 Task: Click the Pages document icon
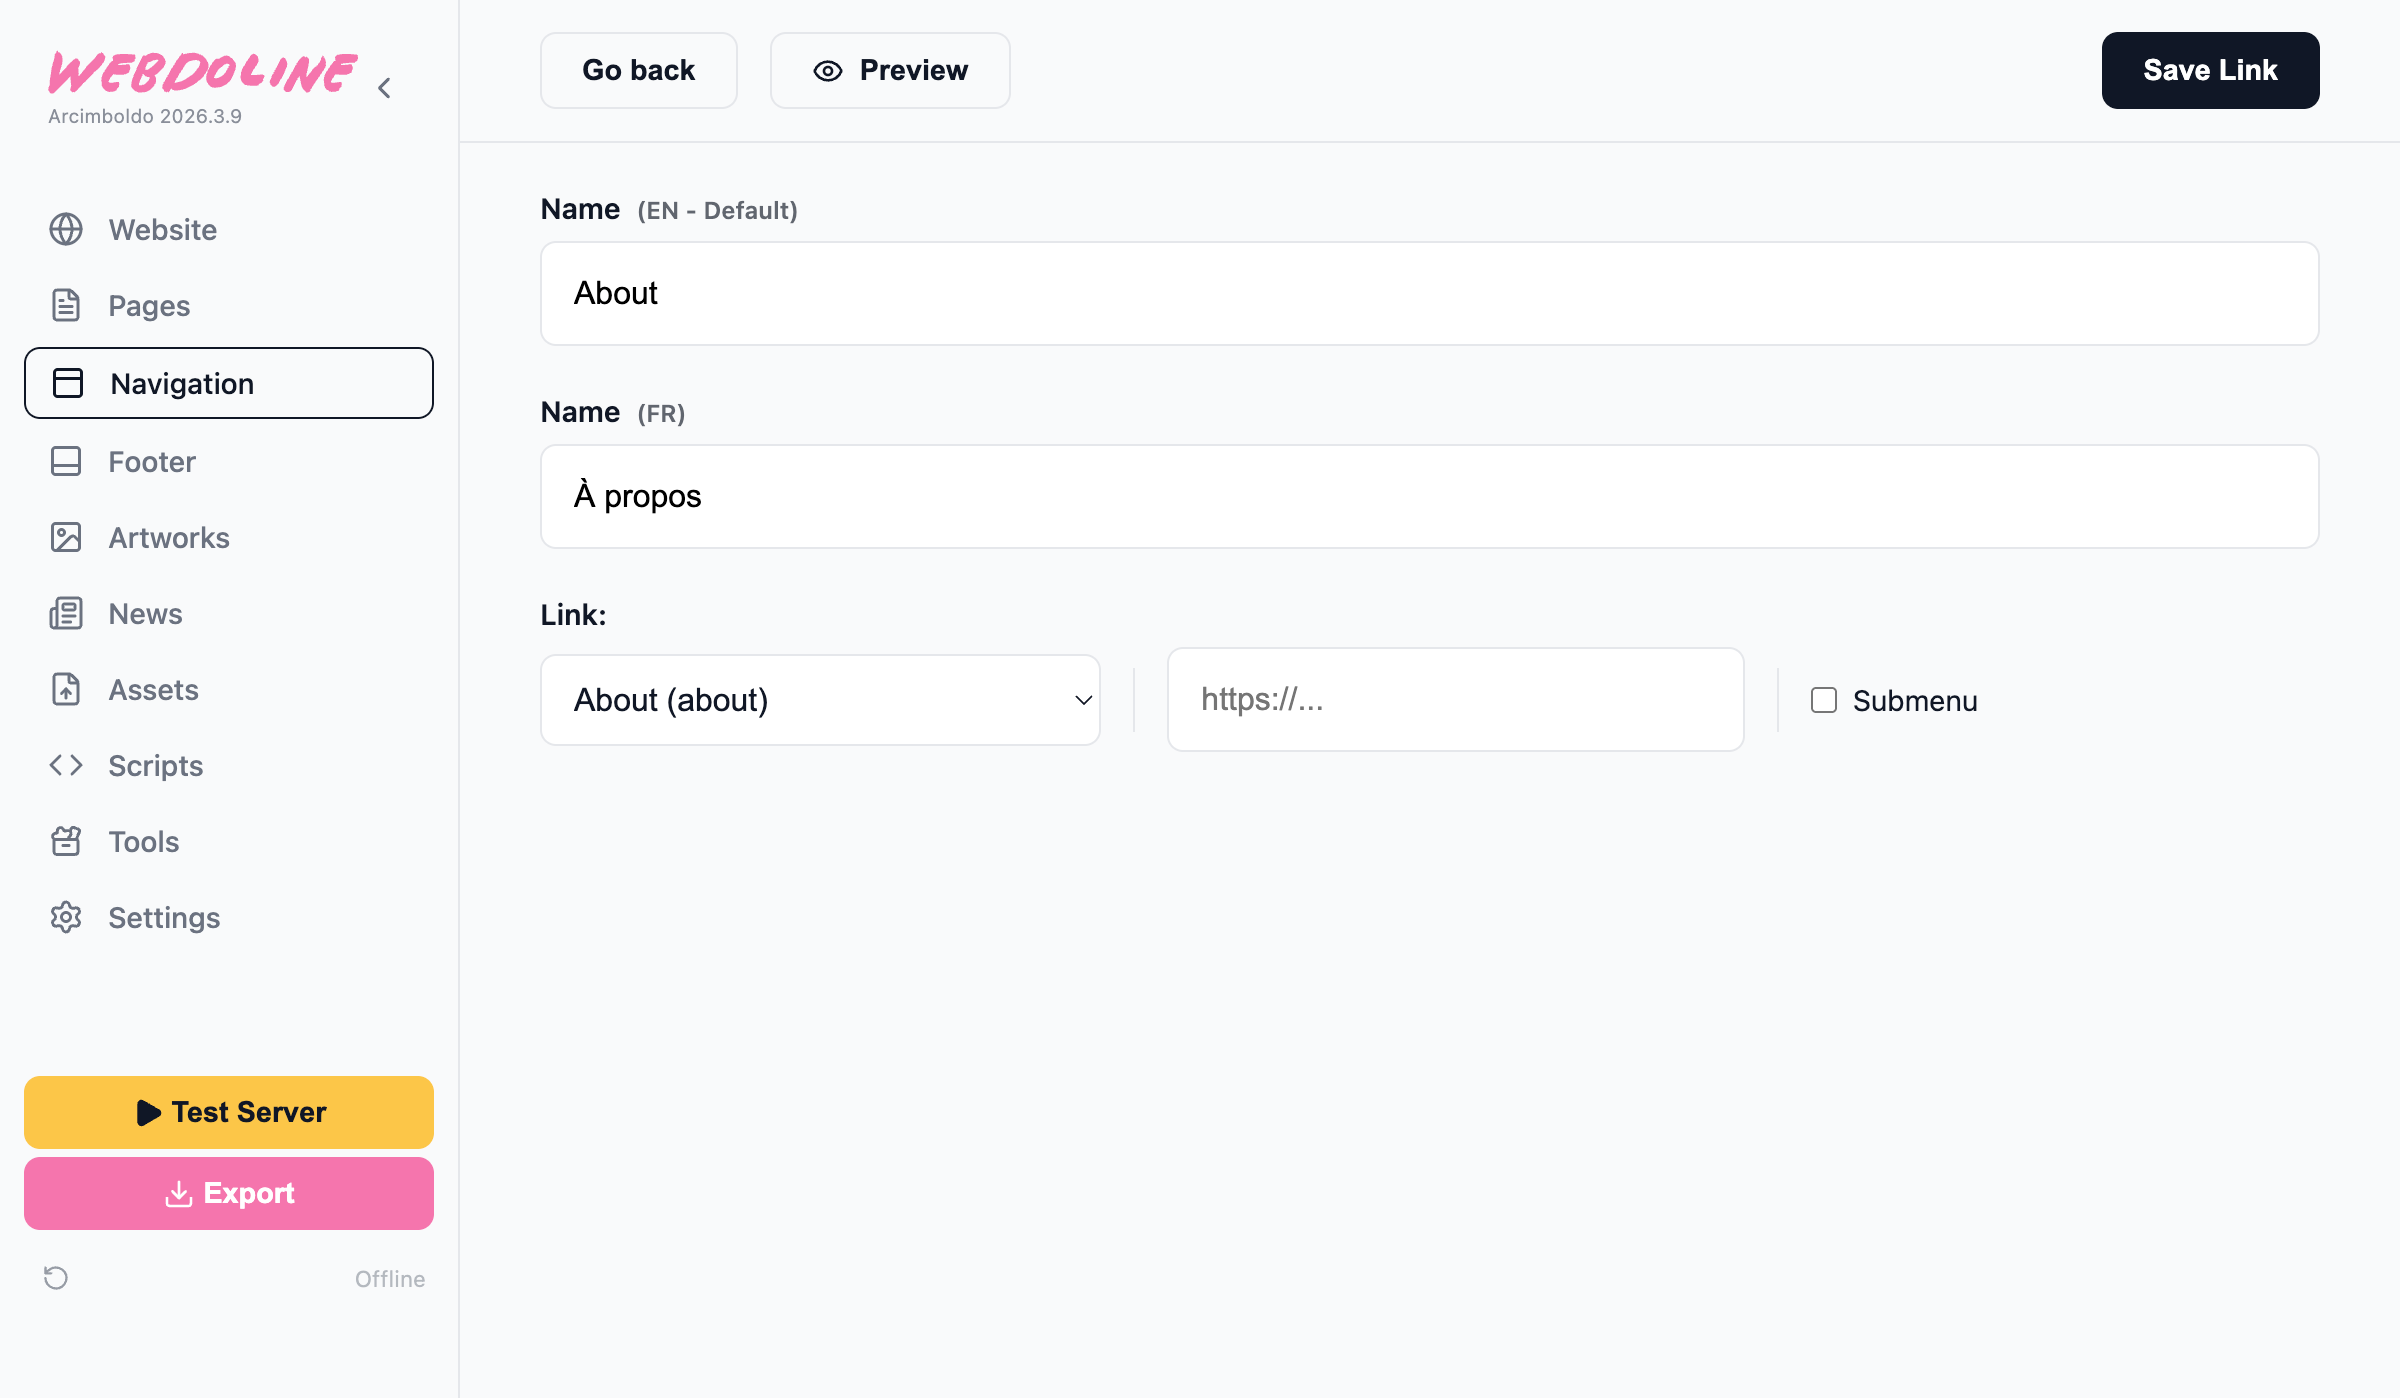coord(66,305)
